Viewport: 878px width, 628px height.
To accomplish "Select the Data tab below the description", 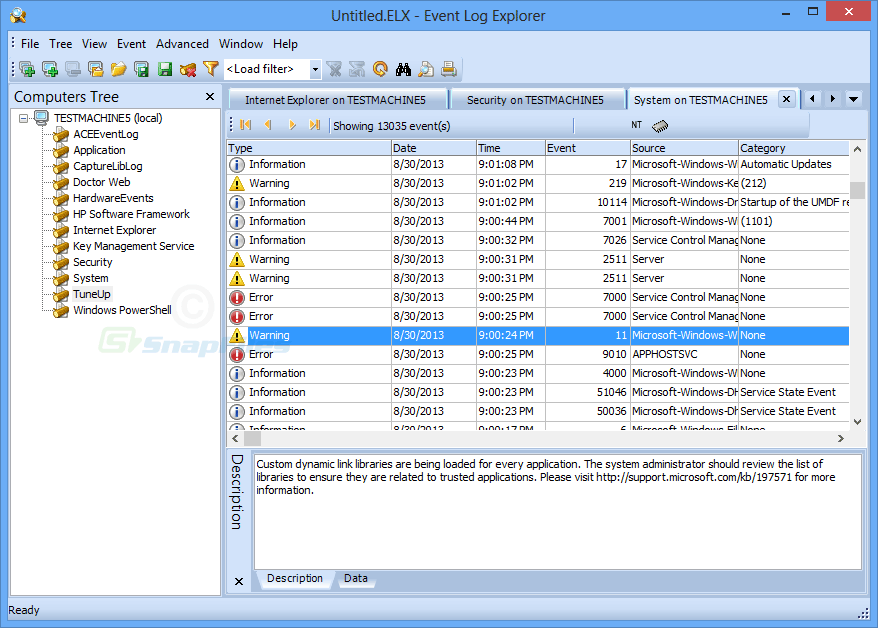I will pyautogui.click(x=356, y=578).
